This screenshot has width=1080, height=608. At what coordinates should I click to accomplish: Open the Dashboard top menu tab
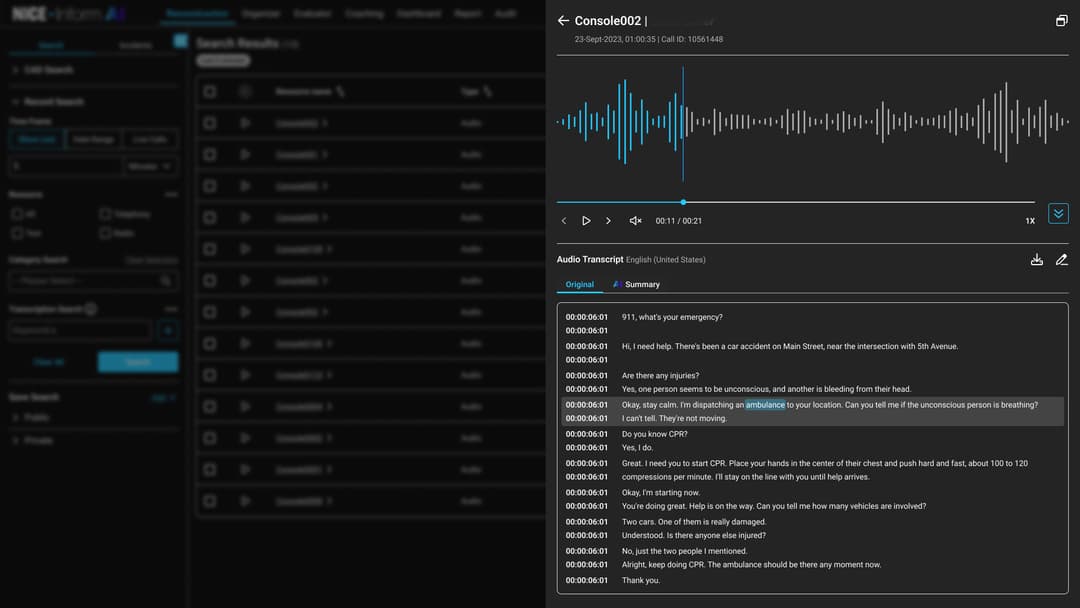[418, 14]
